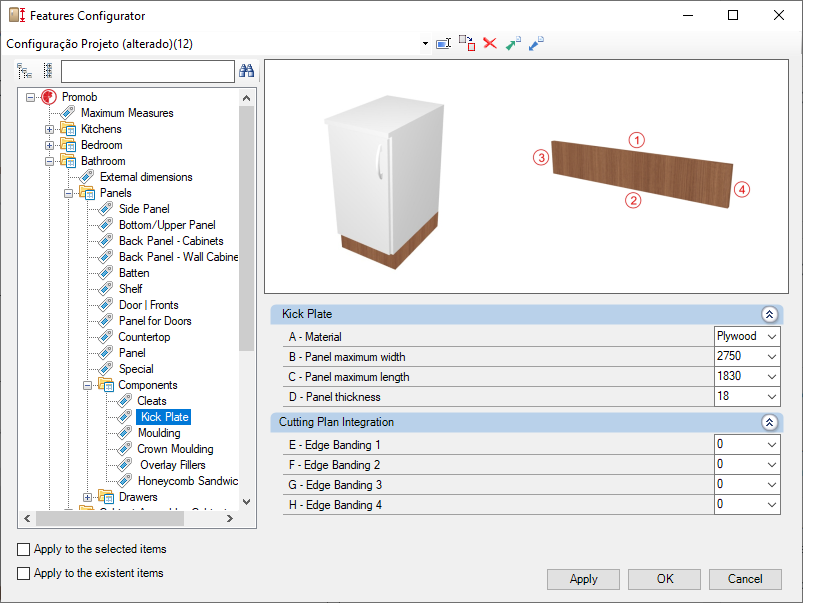The height and width of the screenshot is (605, 813).
Task: Select Panel for Doors in the tree
Action: (x=155, y=321)
